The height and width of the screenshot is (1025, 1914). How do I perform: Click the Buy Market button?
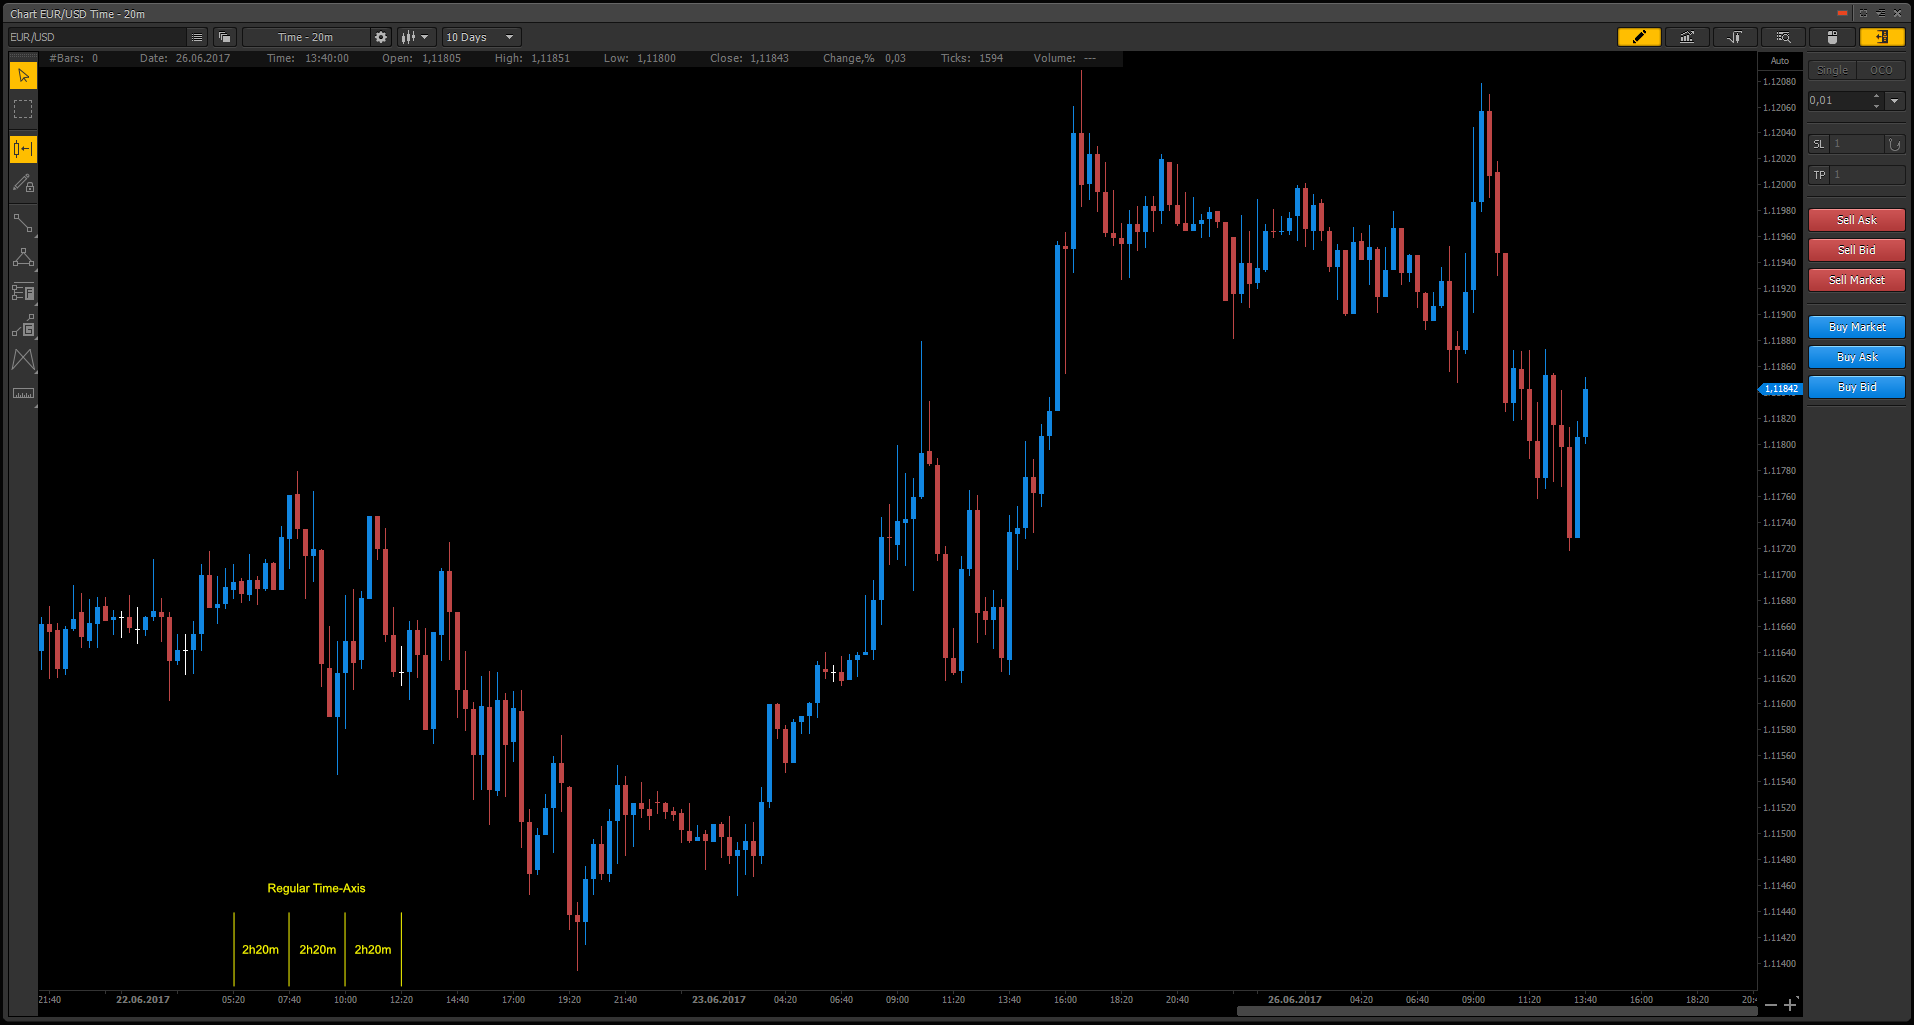click(x=1856, y=327)
